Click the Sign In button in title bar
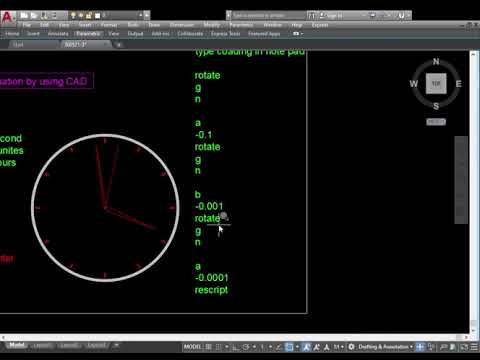 [331, 15]
